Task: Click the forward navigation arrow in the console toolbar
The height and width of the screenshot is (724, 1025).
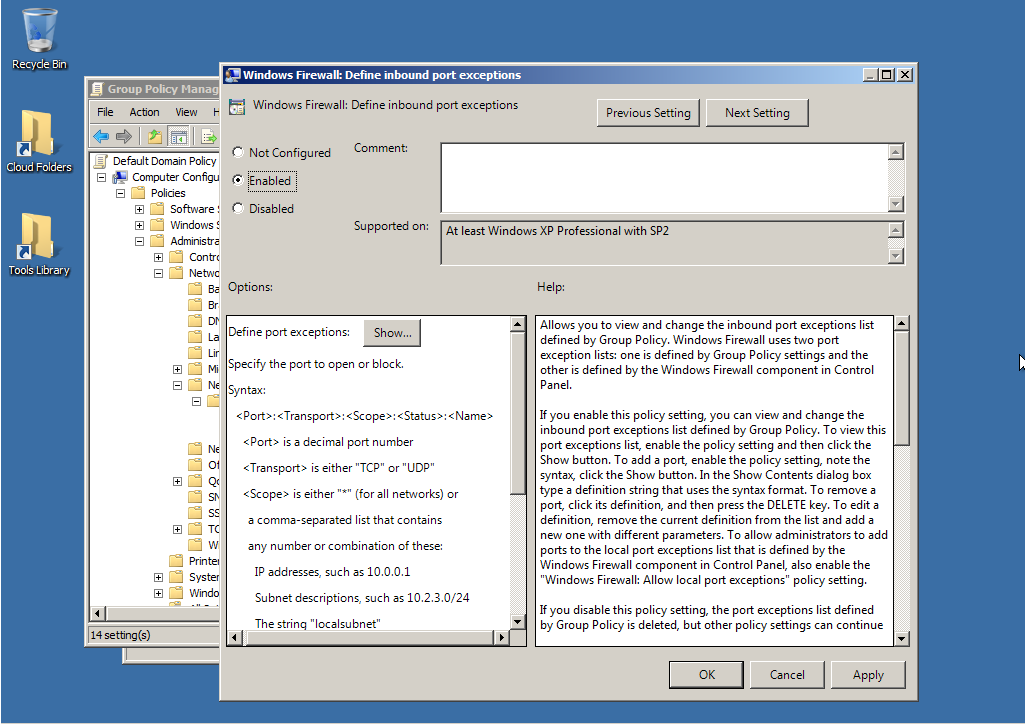Action: click(x=124, y=136)
